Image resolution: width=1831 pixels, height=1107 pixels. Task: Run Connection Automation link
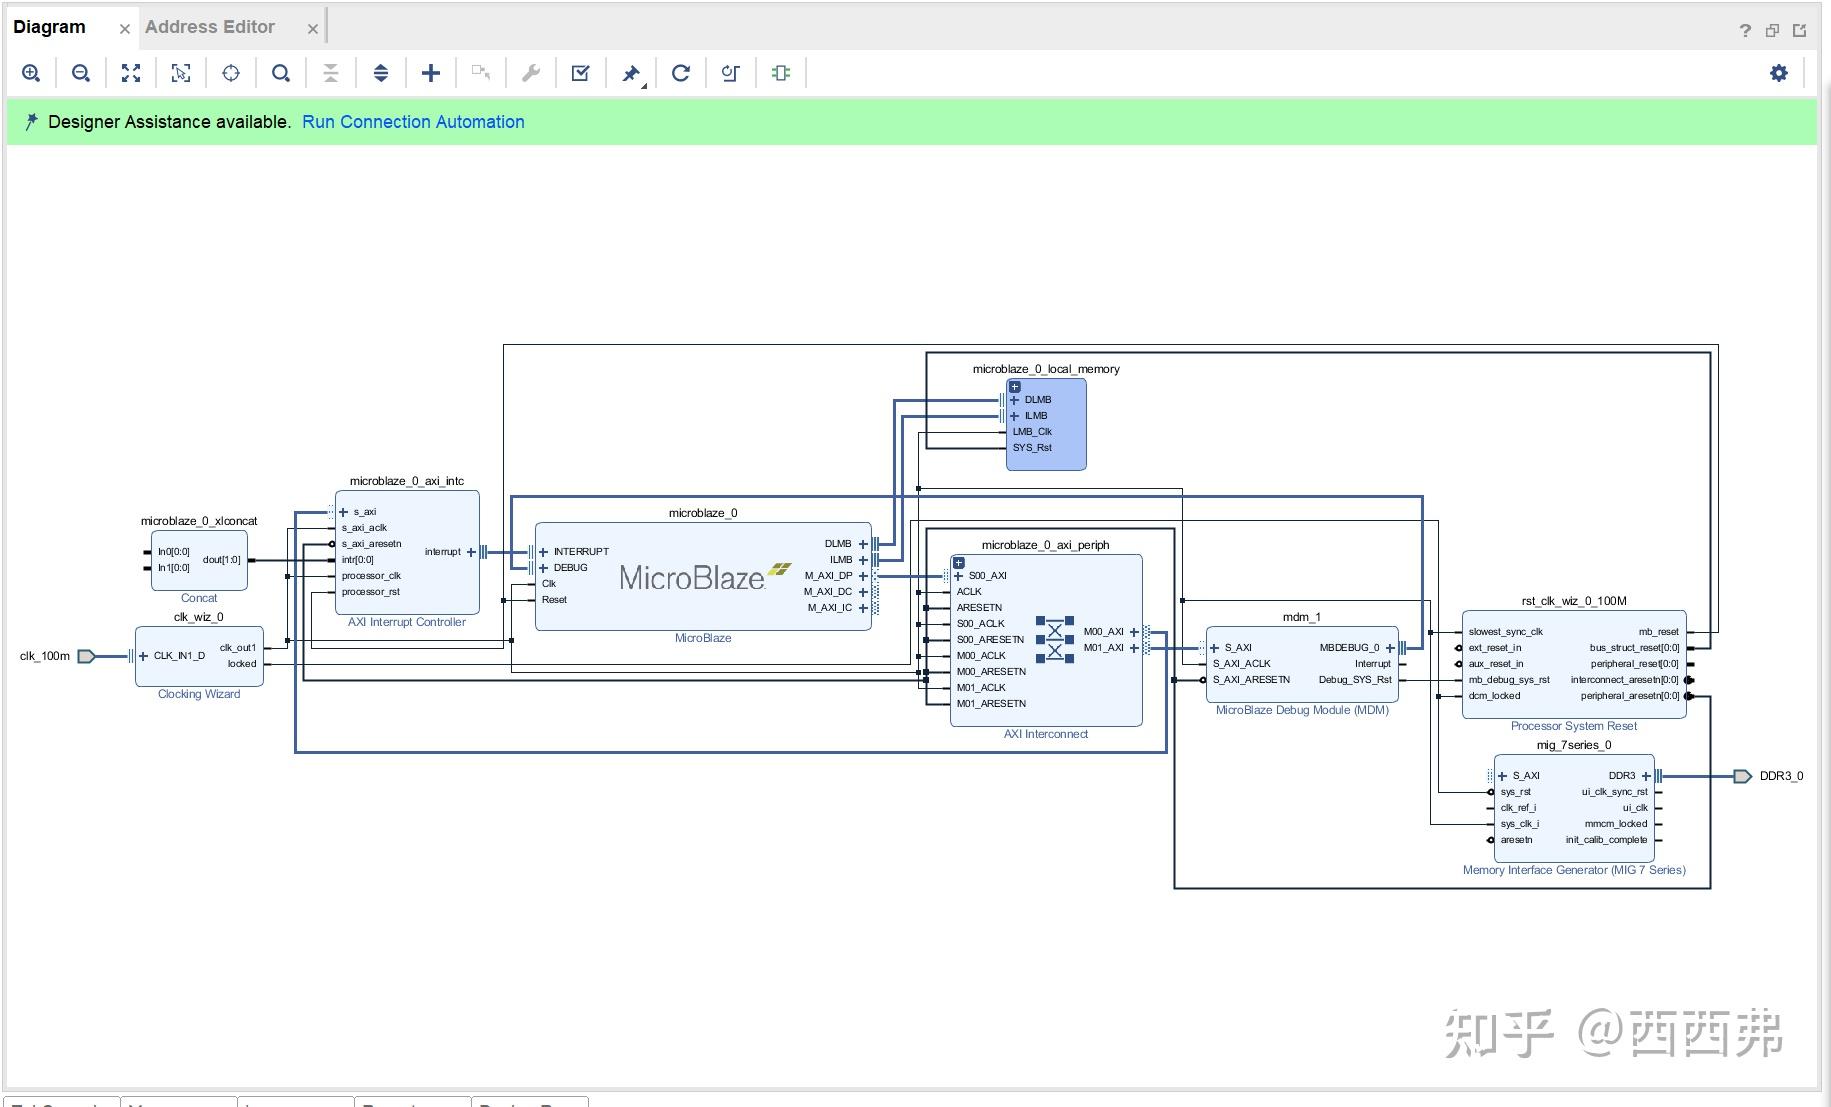tap(413, 122)
